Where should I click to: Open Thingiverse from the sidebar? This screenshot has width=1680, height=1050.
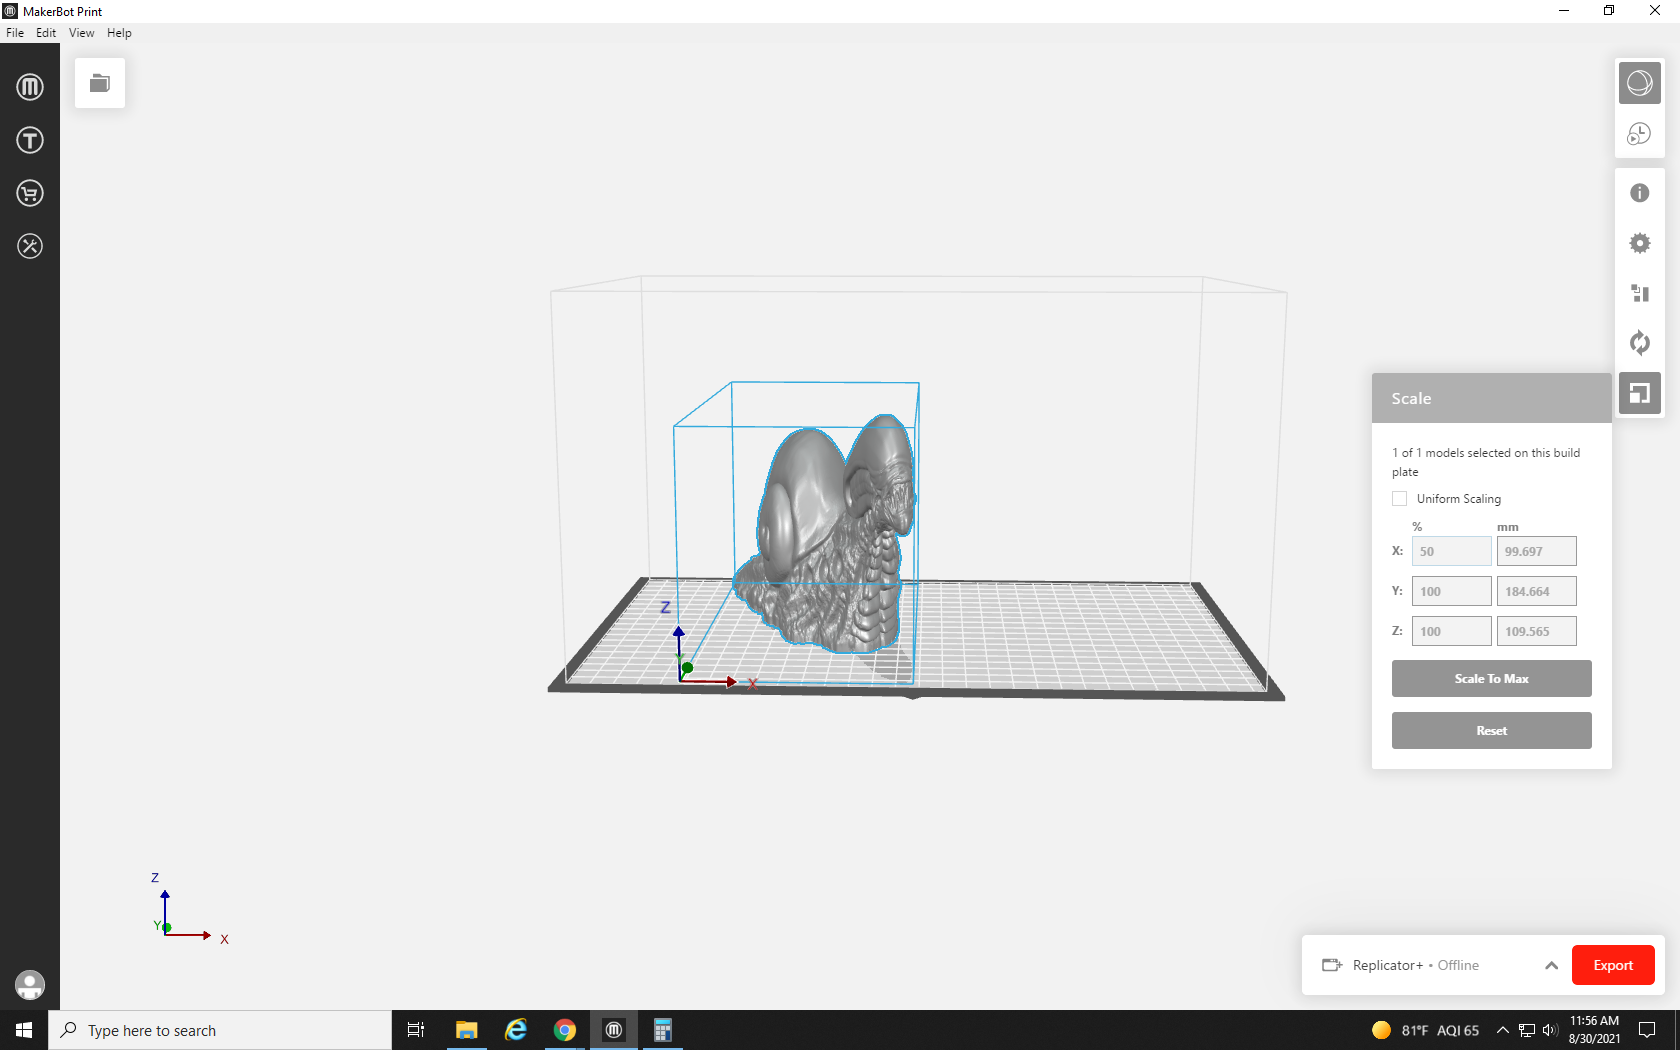tap(30, 140)
